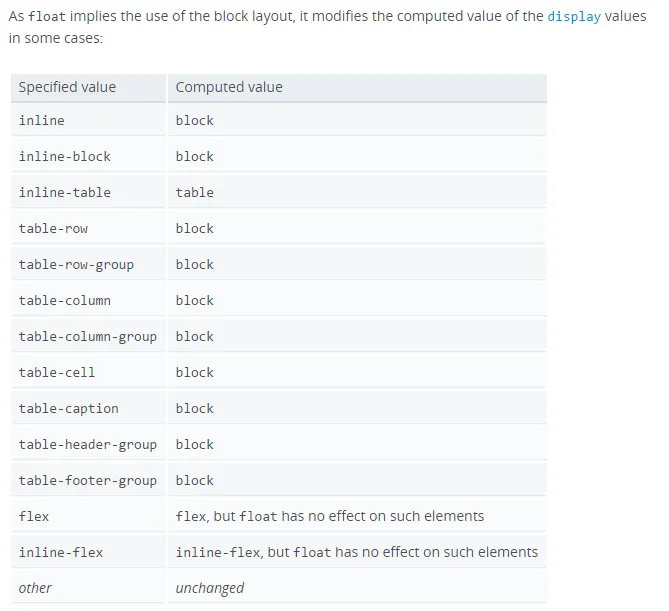Select the table-row cell
The height and width of the screenshot is (611, 669).
click(88, 228)
